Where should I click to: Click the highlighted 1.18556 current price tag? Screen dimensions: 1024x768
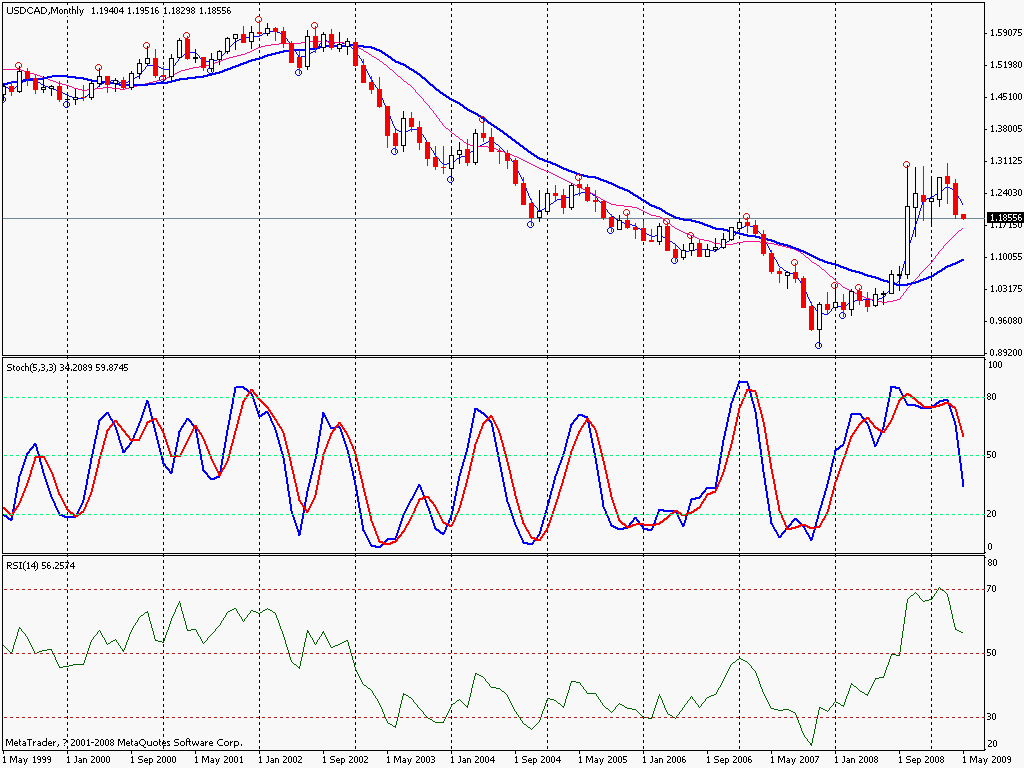click(x=1004, y=217)
